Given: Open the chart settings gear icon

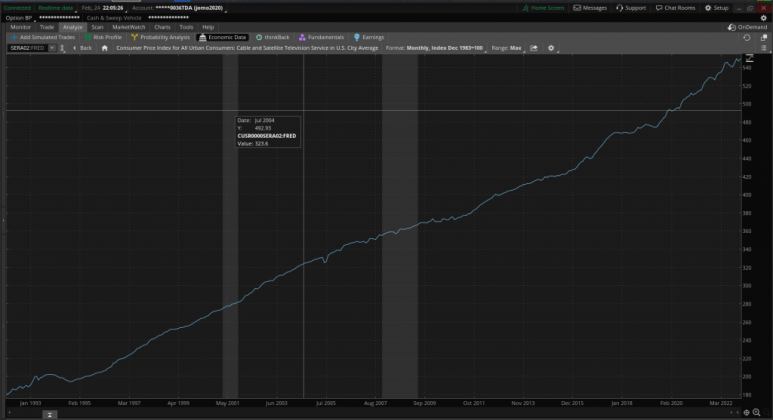Looking at the screenshot, I should 551,47.
